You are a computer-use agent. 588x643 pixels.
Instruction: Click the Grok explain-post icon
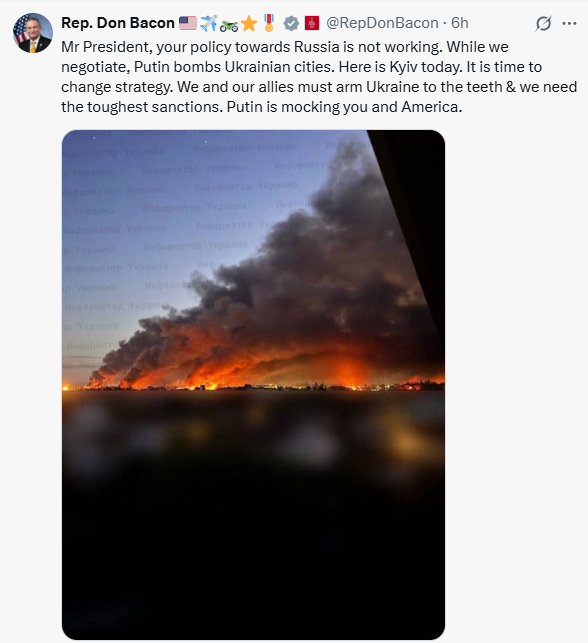[x=543, y=23]
